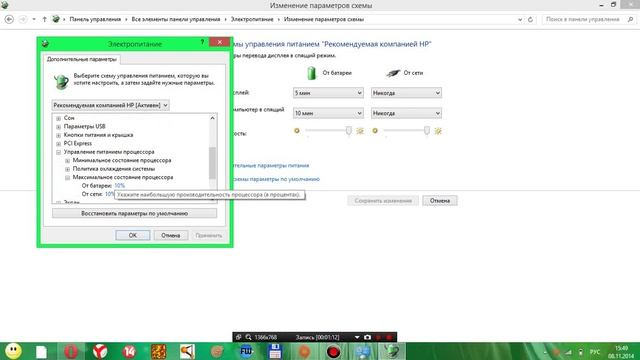The image size is (640, 360).
Task: Open the address bar history dropdown arrow
Action: (520, 19)
